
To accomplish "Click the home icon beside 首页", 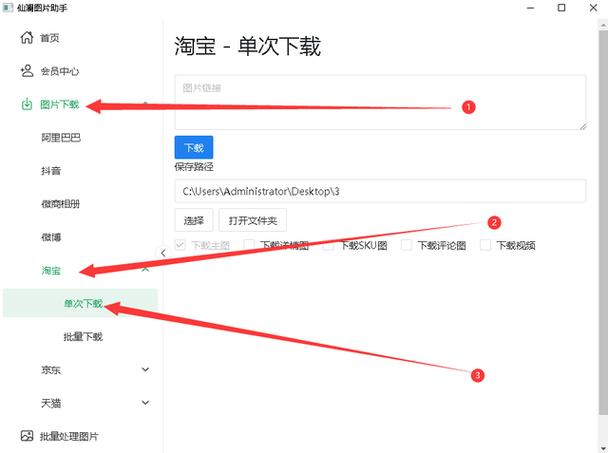I will (x=27, y=38).
